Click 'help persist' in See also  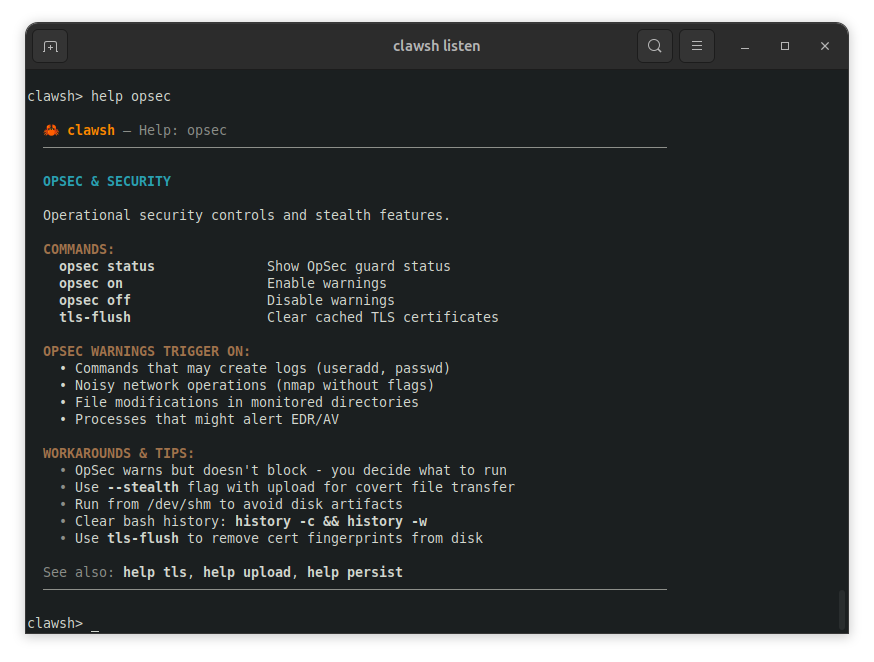click(x=355, y=573)
